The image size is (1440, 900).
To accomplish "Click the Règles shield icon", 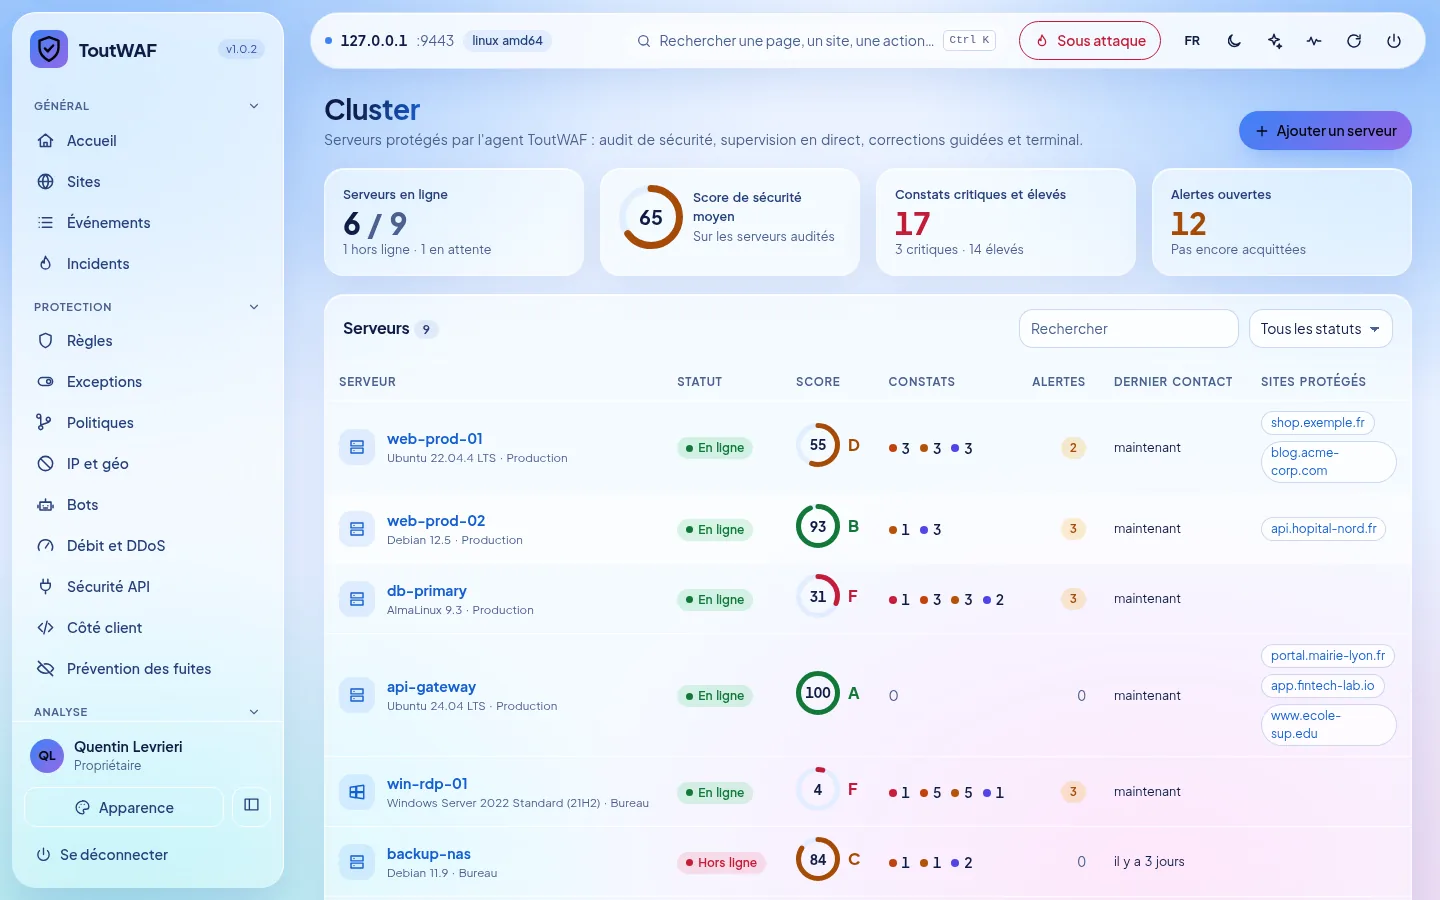I will 45,341.
